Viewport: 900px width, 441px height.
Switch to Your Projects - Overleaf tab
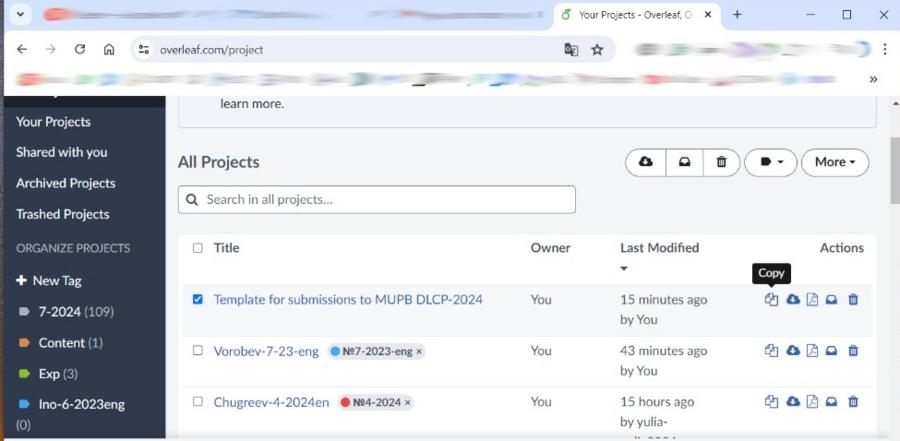tap(637, 15)
